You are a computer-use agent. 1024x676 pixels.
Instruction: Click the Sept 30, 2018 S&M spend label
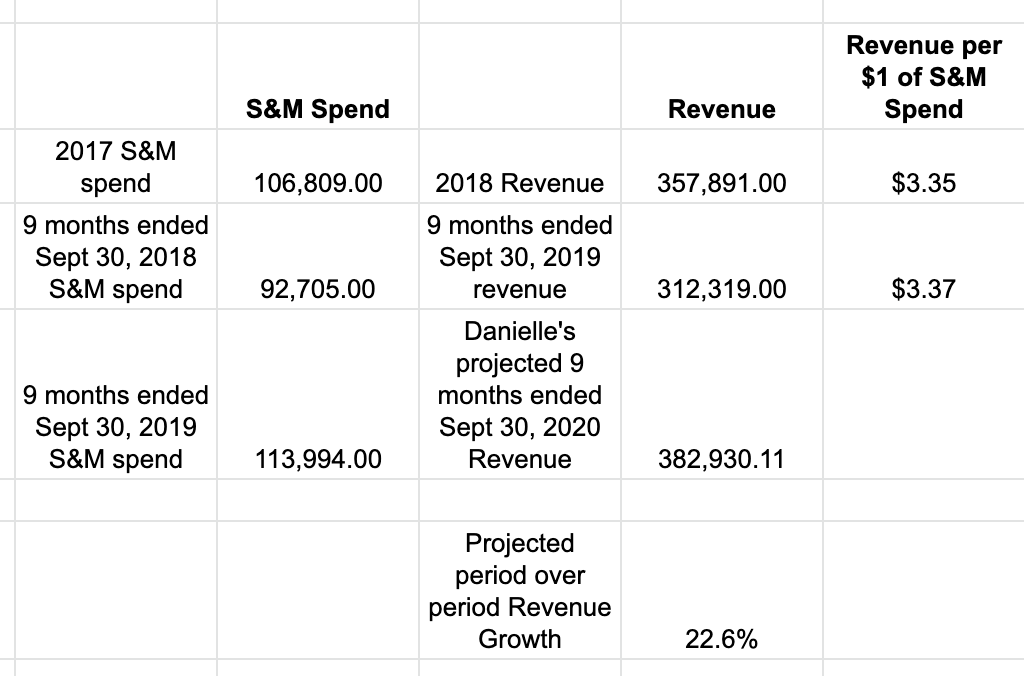[x=116, y=256]
